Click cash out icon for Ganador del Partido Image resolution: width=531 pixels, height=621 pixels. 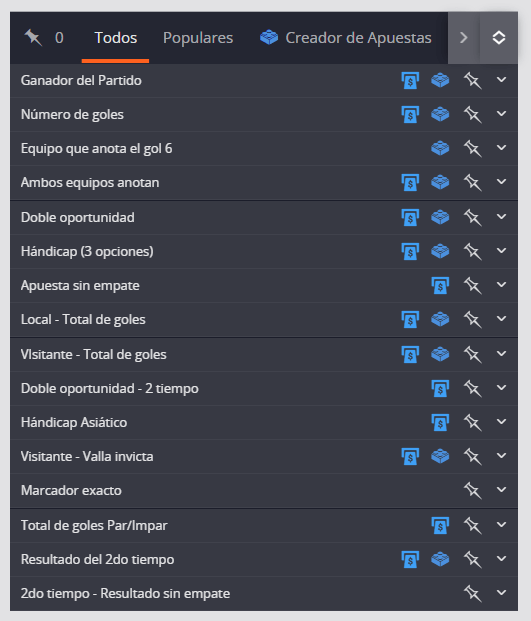pos(410,81)
